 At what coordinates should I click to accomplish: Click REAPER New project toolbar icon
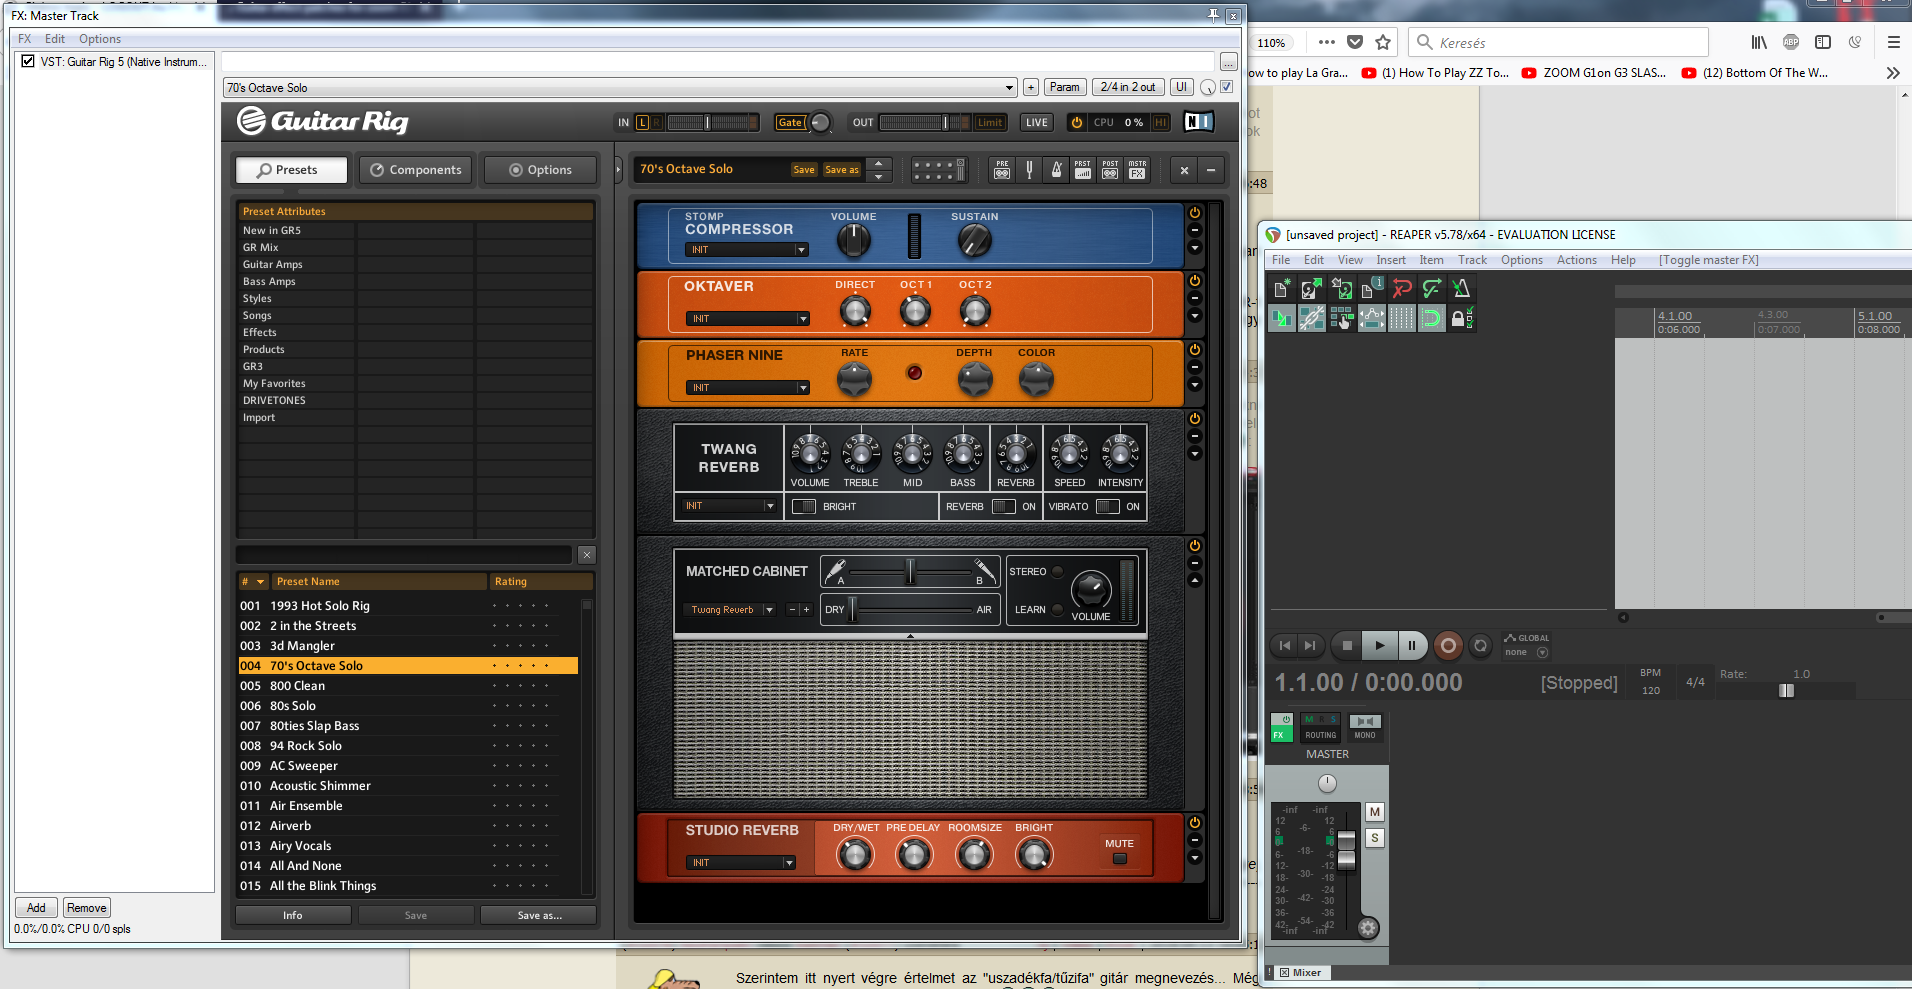(x=1282, y=289)
